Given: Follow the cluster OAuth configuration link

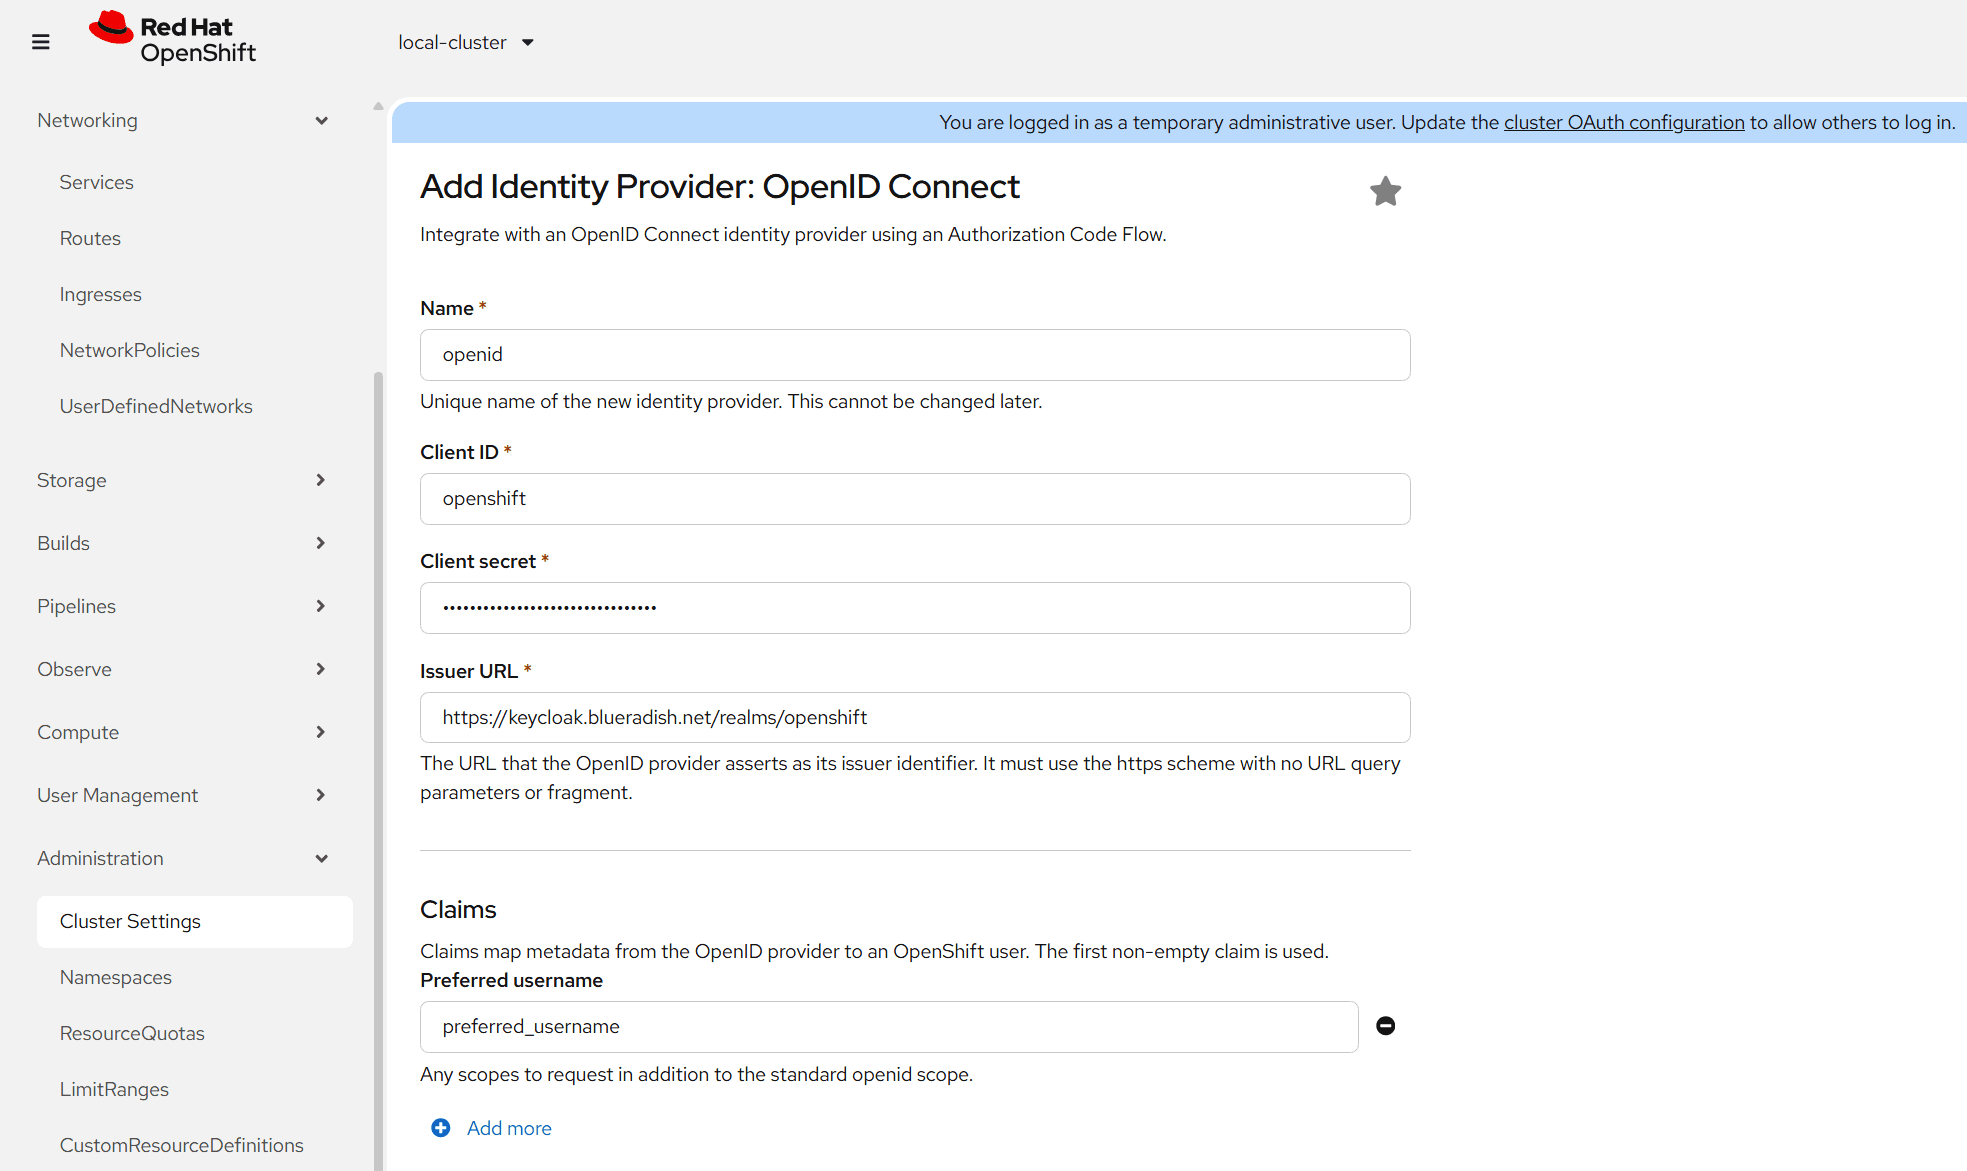Looking at the screenshot, I should click(x=1624, y=122).
